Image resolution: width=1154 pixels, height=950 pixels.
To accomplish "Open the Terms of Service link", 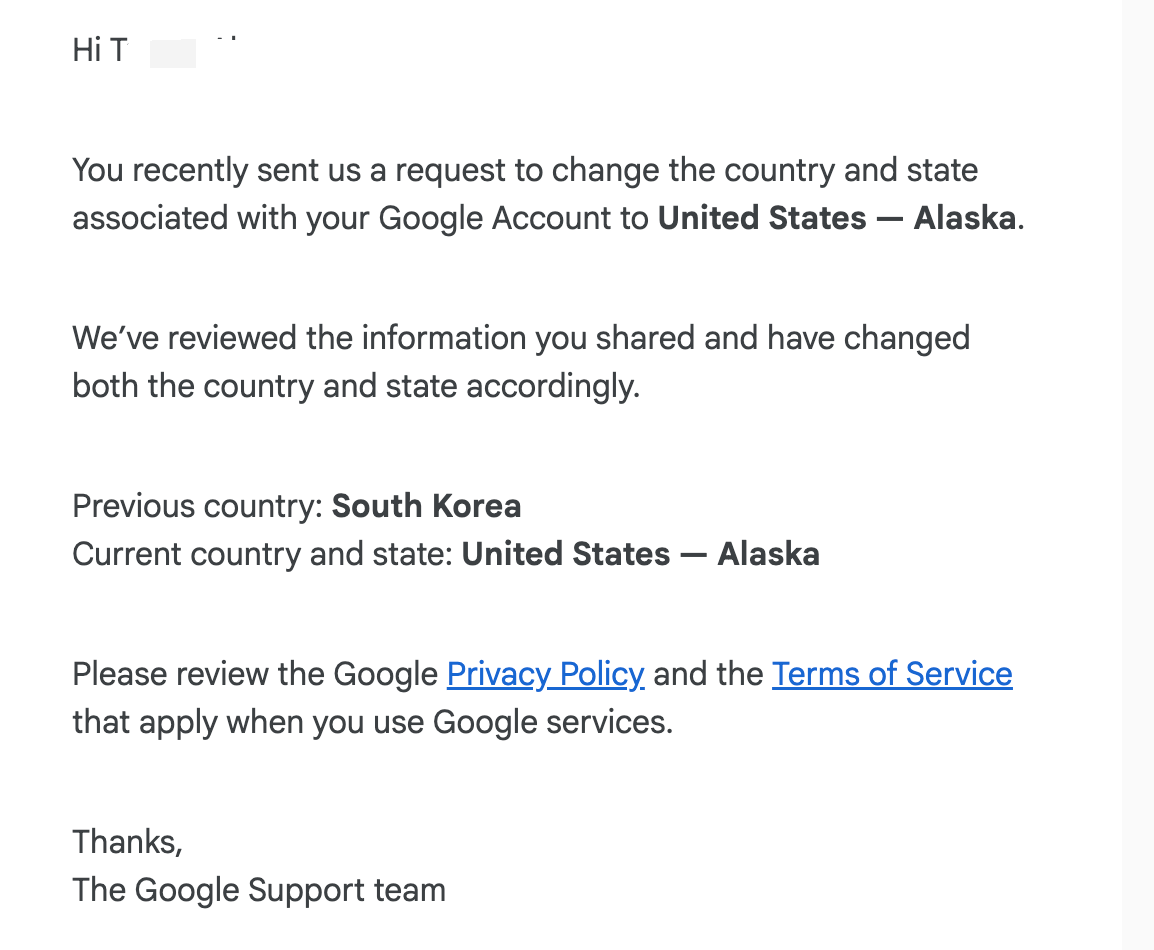I will click(x=892, y=674).
